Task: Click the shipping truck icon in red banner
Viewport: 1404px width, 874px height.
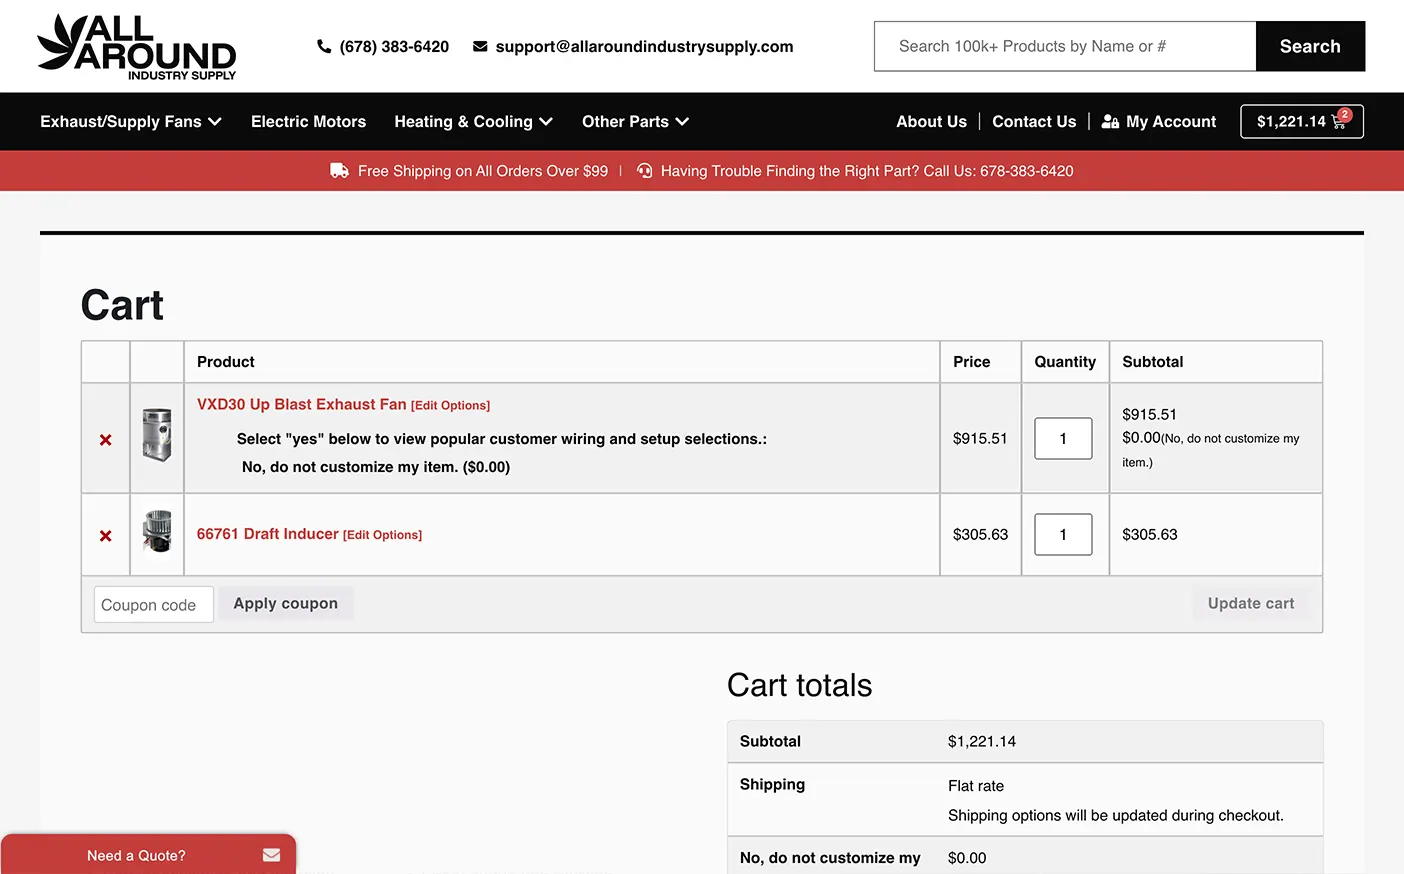Action: click(x=338, y=170)
